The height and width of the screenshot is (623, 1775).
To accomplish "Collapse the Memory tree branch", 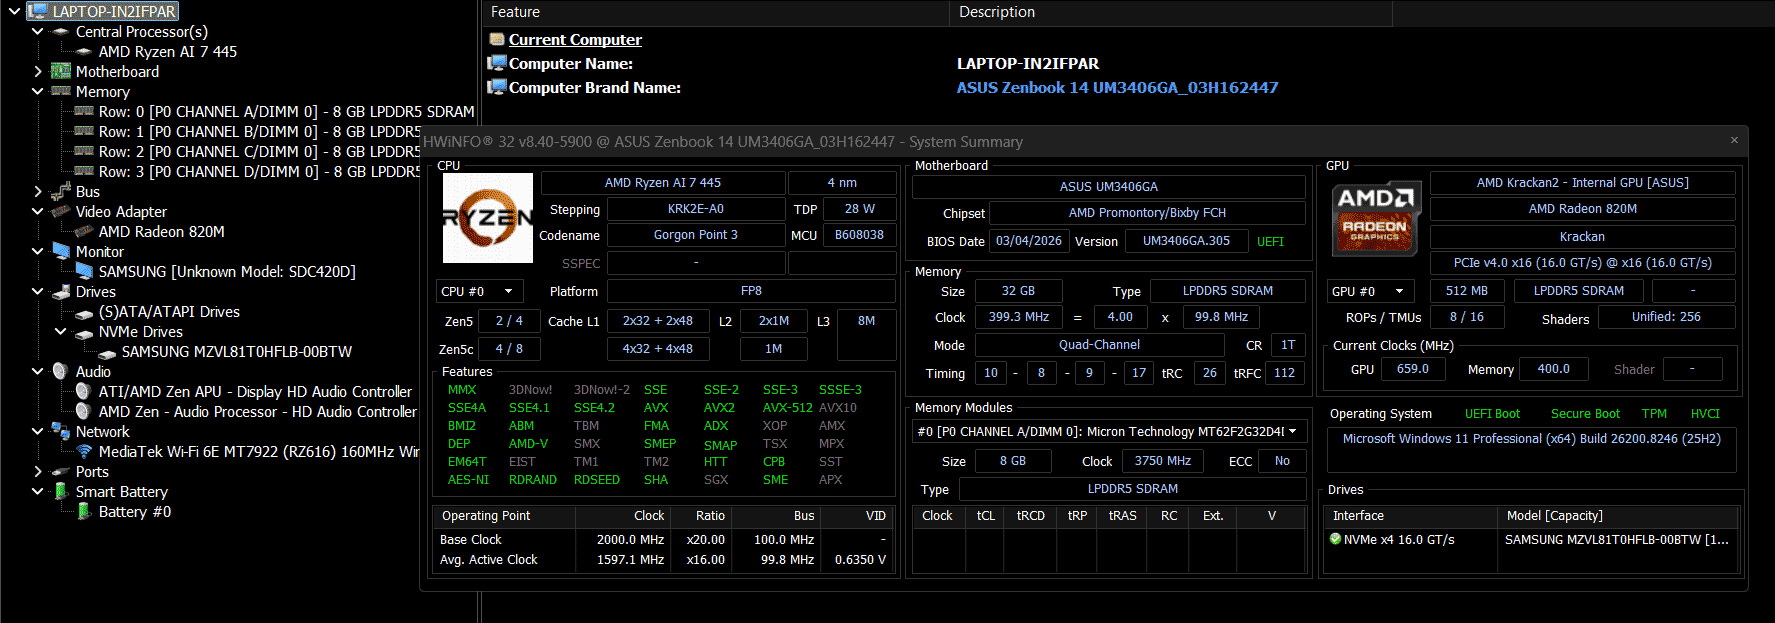I will click(x=38, y=92).
